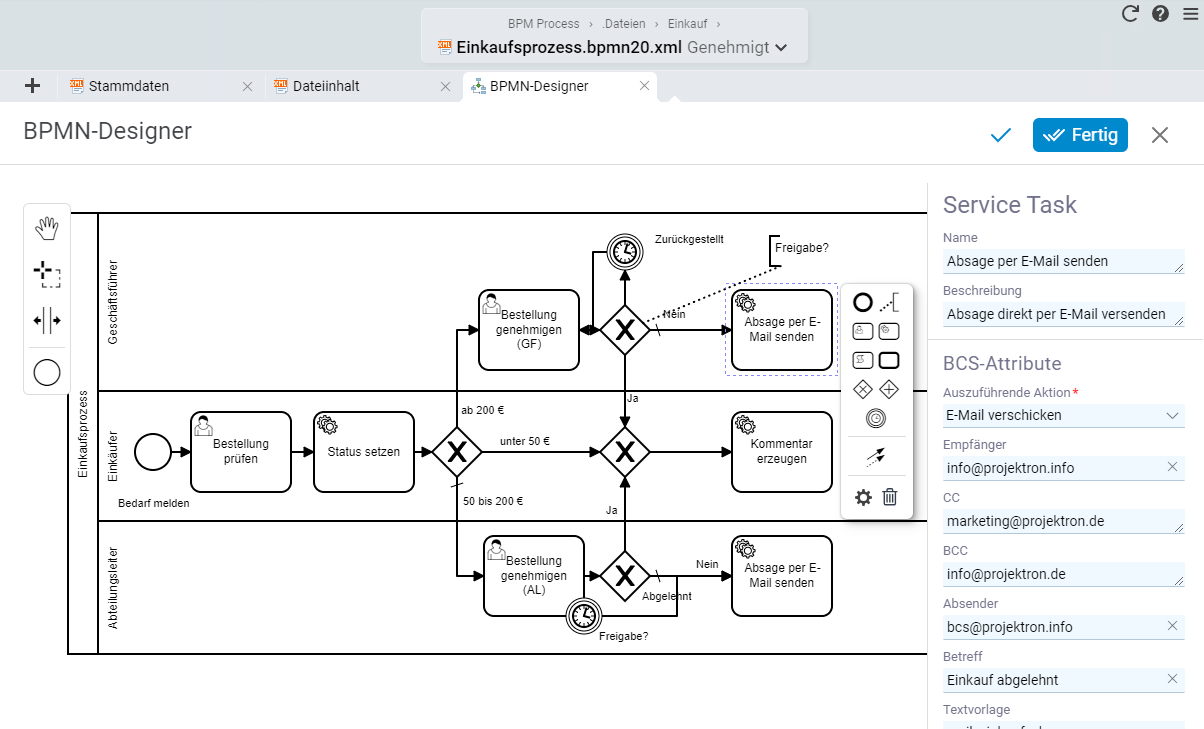The image size is (1204, 729).
Task: Select 'Bestellung genehmigen (AL)' task
Action: tap(534, 576)
